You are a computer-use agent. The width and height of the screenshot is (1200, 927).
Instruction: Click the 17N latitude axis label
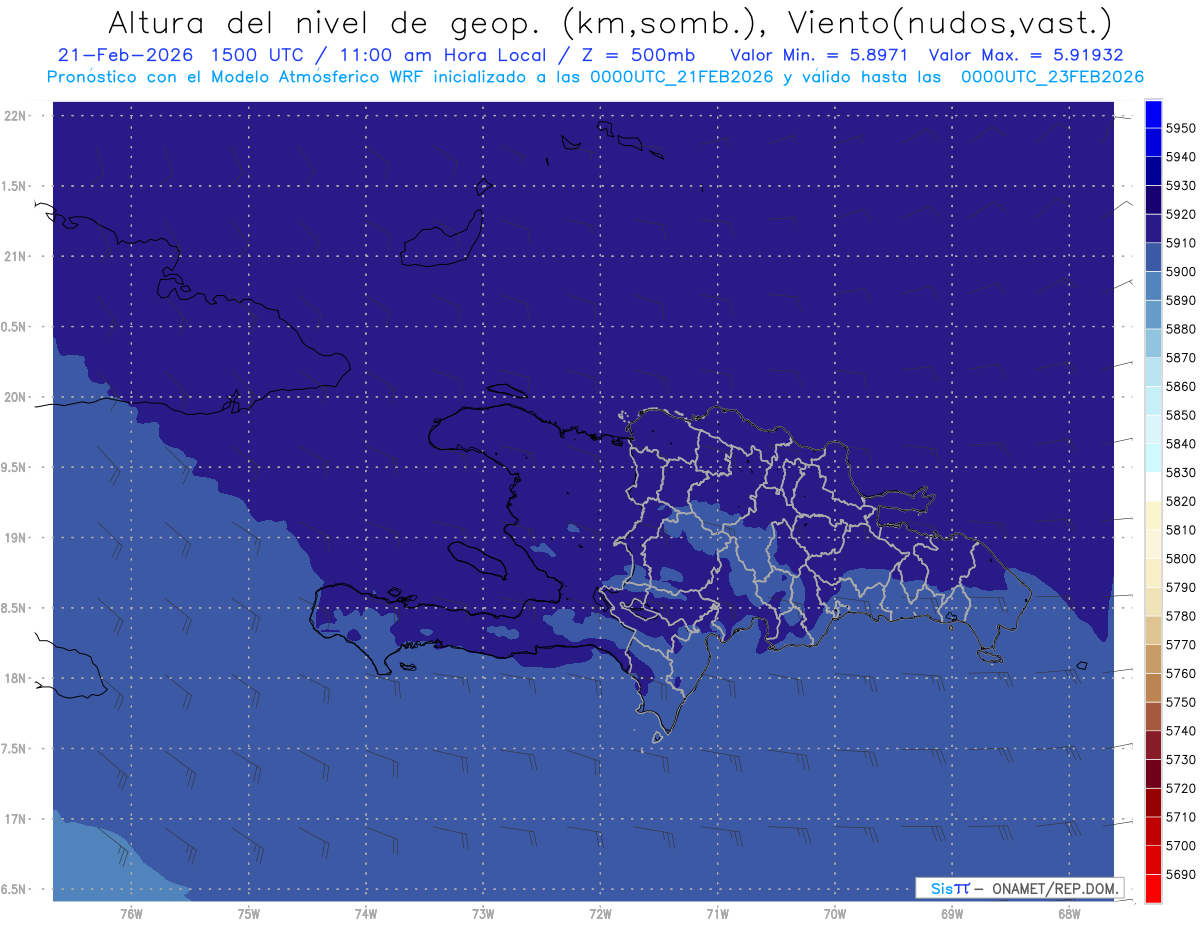(x=14, y=819)
